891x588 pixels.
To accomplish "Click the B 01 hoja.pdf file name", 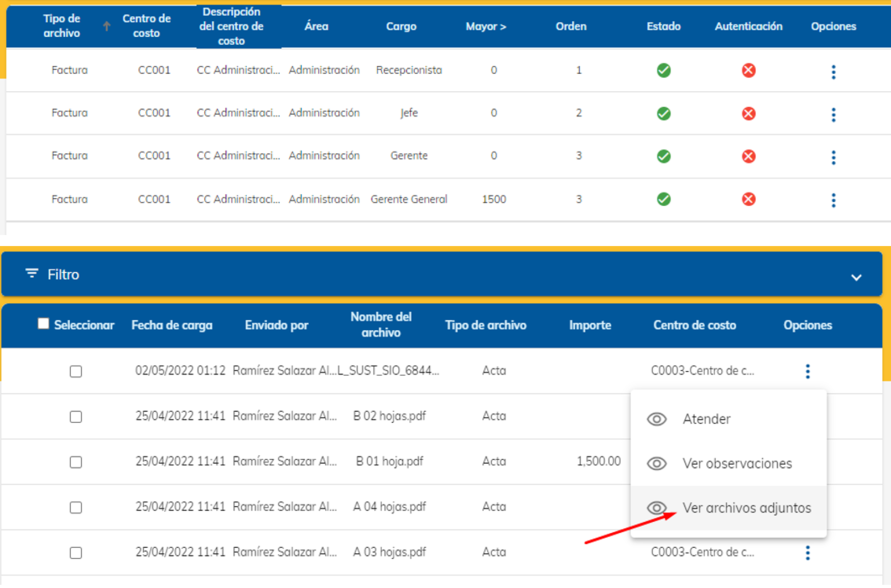I will pos(389,461).
